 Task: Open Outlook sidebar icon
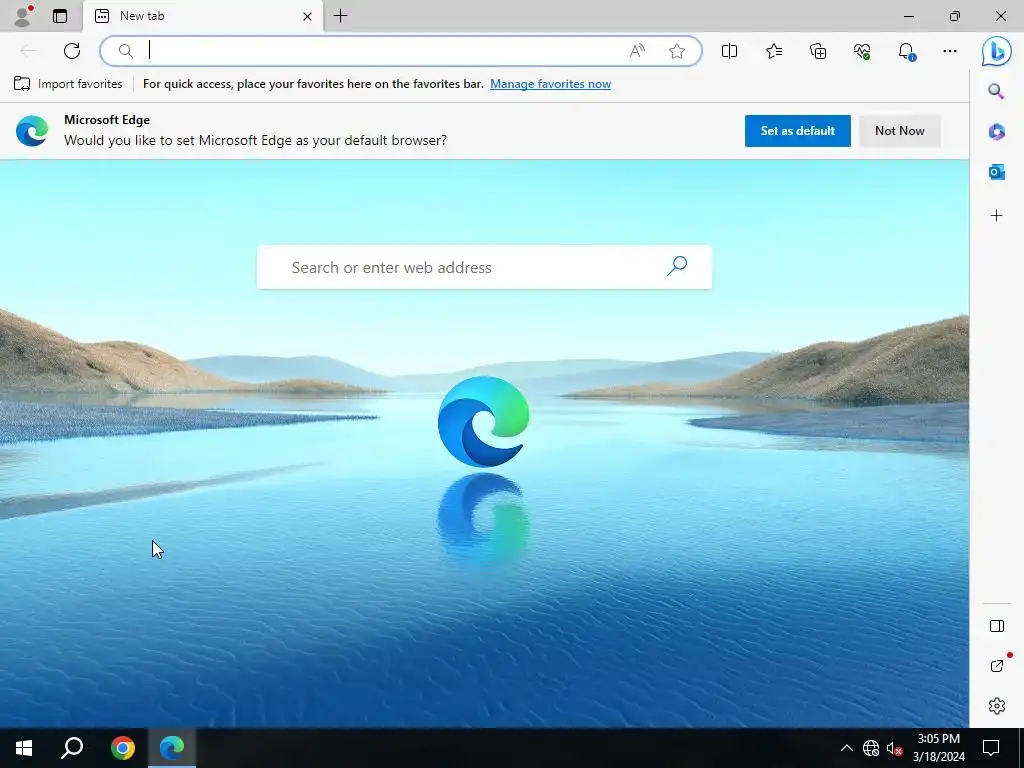(997, 172)
